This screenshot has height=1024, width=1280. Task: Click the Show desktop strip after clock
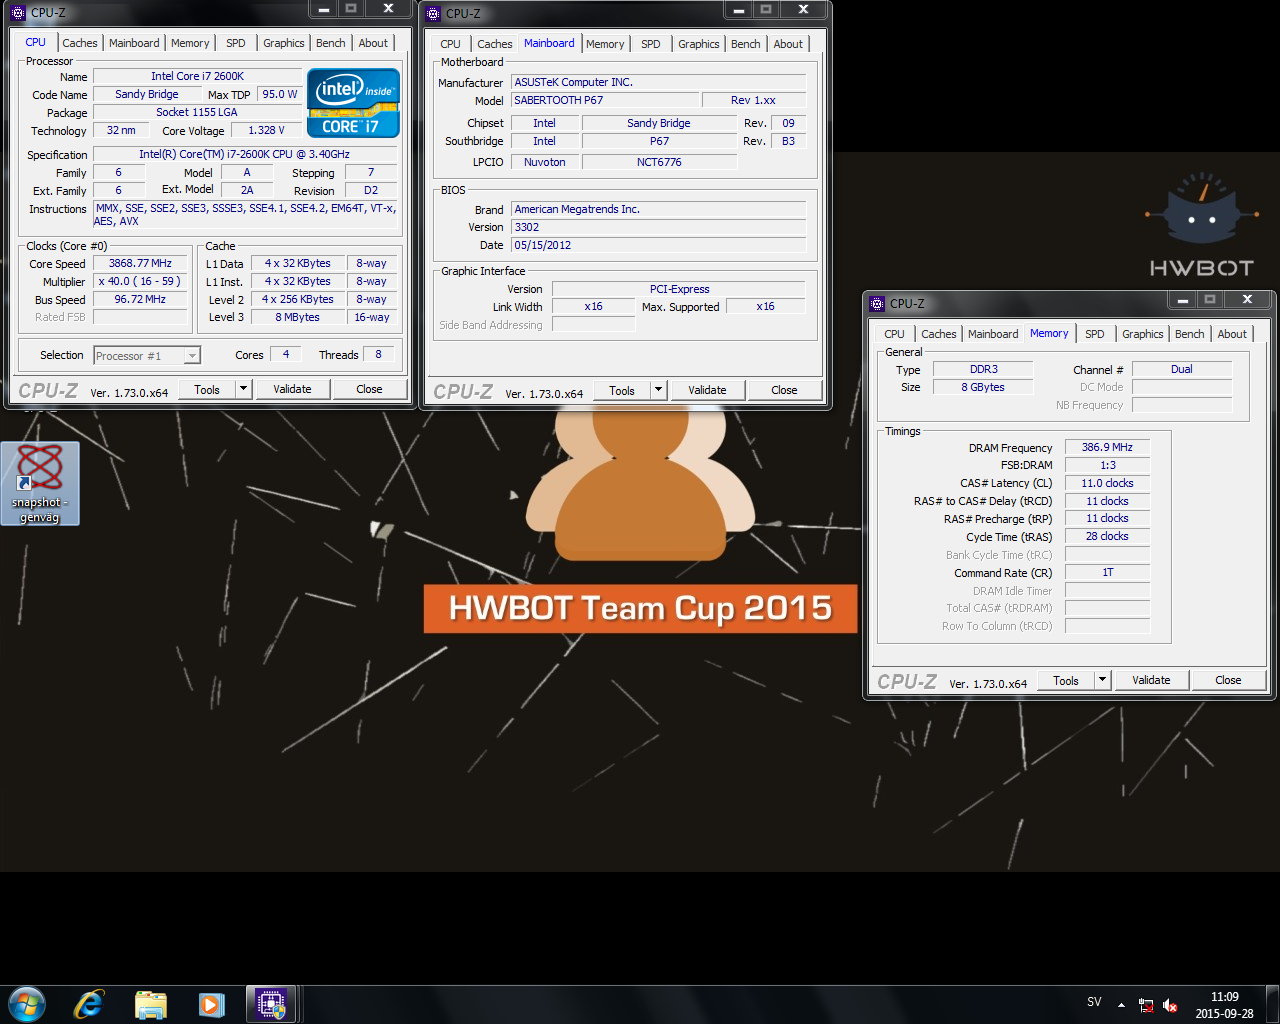(1272, 1005)
